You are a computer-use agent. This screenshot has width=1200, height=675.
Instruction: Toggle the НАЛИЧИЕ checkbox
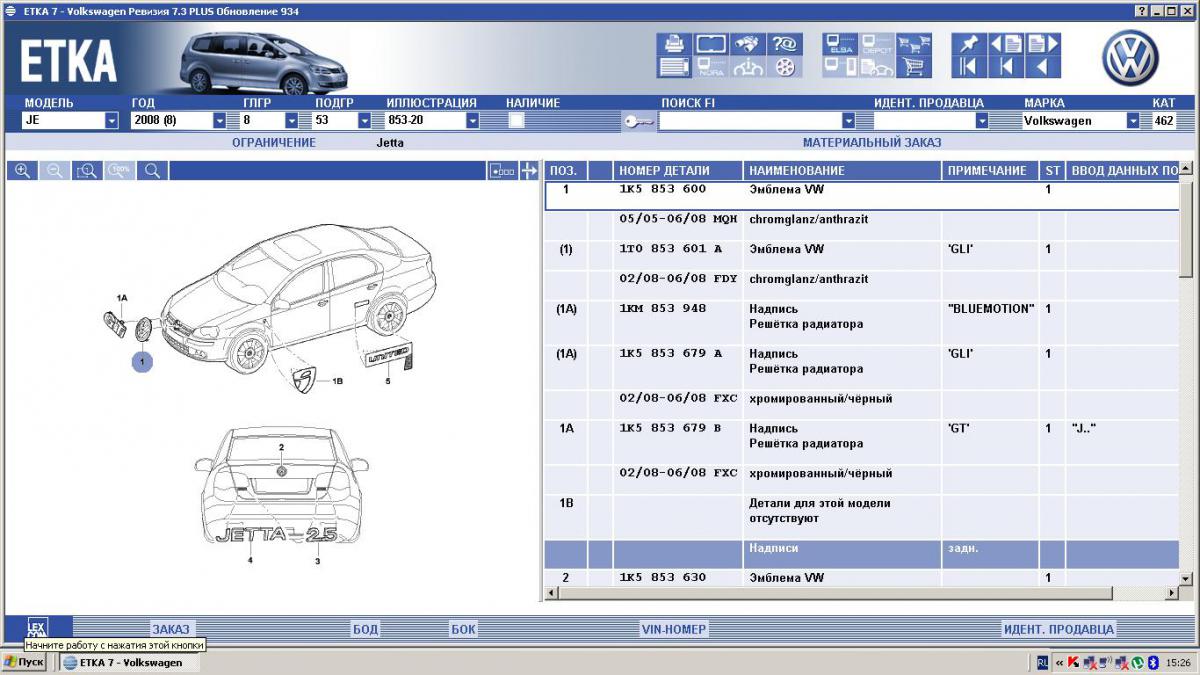(516, 120)
